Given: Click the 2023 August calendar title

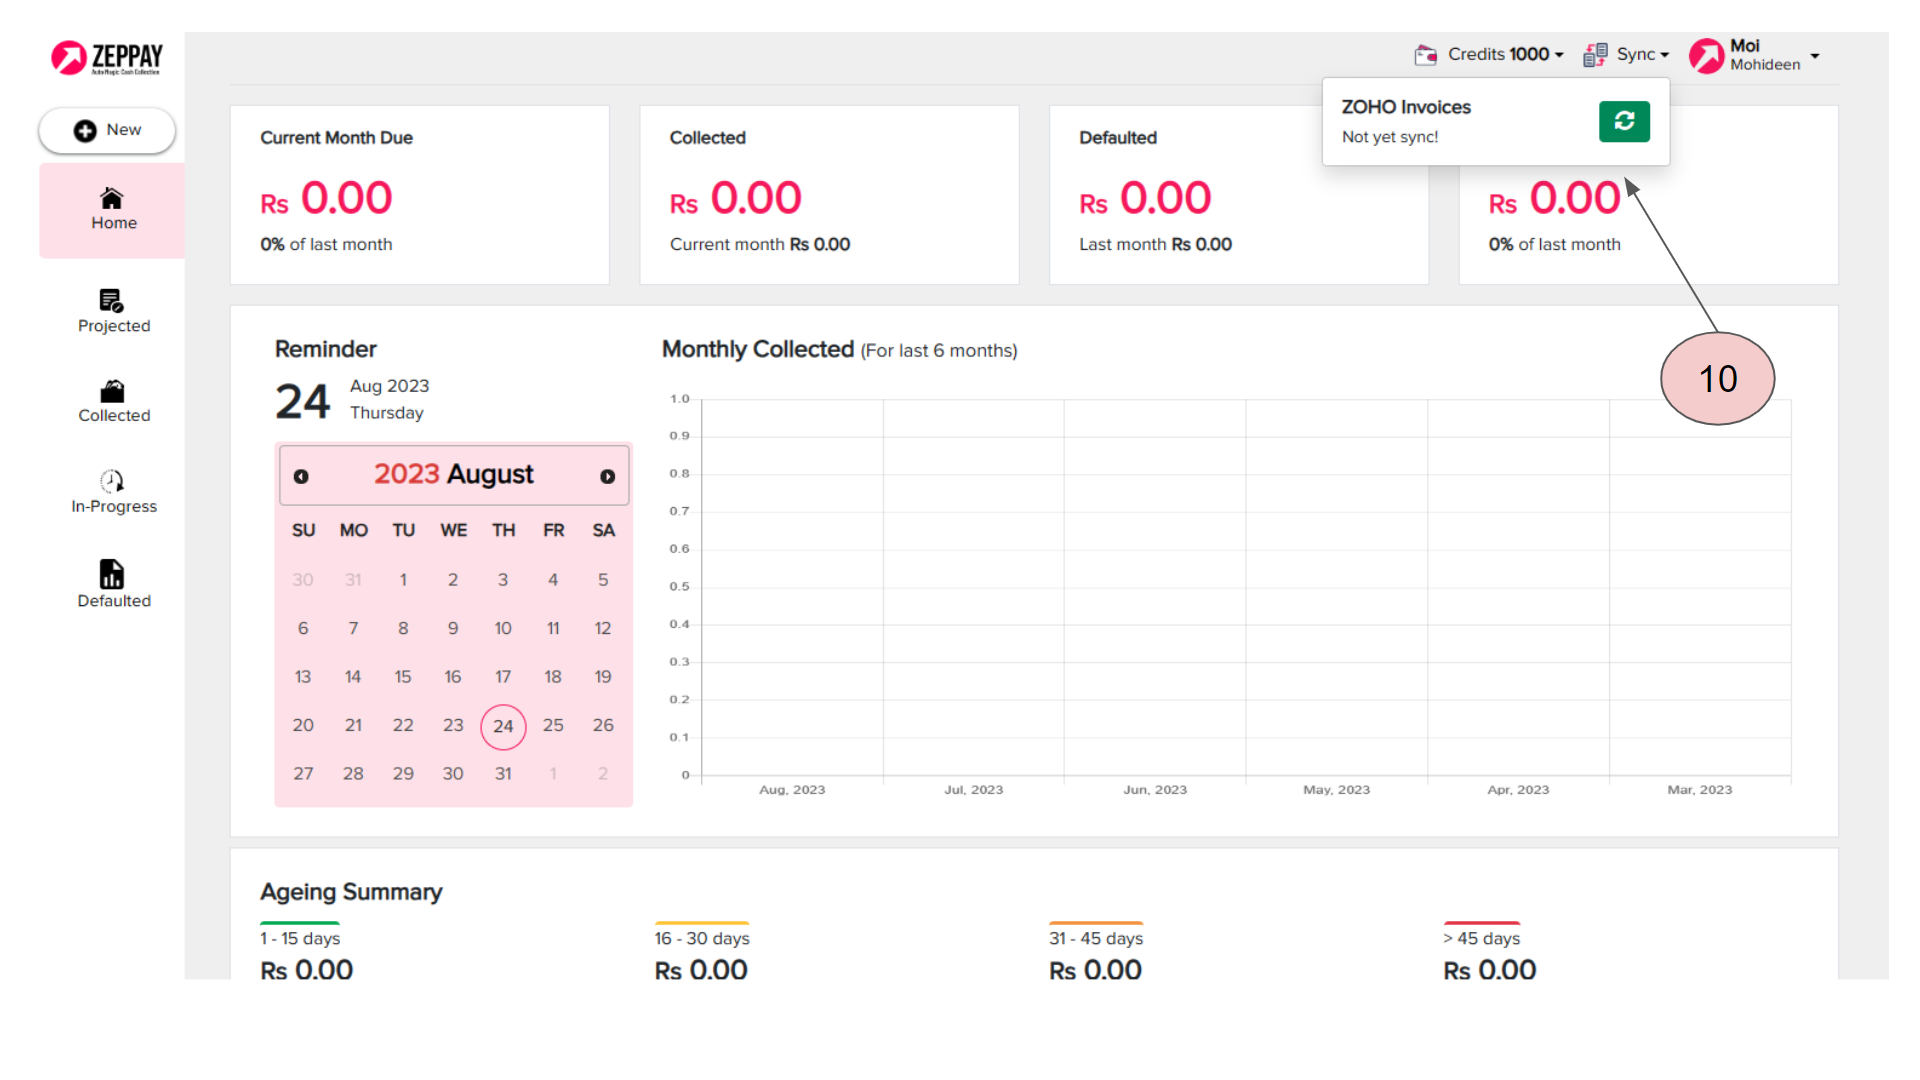Looking at the screenshot, I should [453, 474].
